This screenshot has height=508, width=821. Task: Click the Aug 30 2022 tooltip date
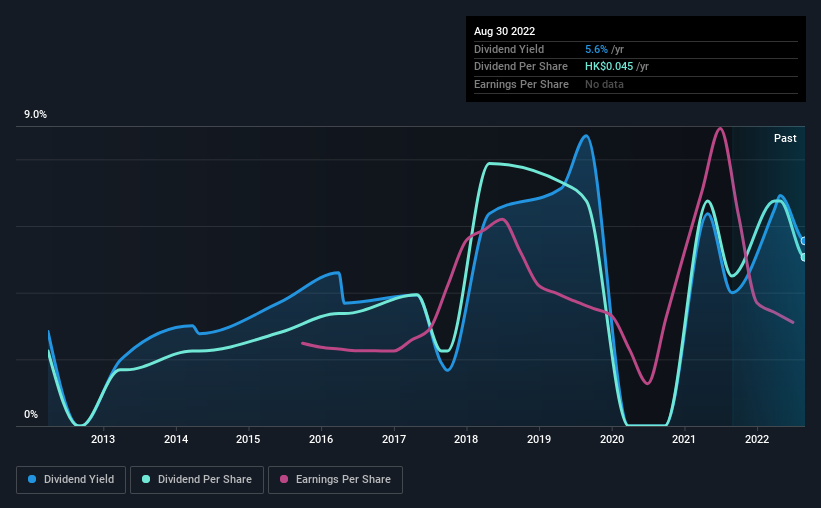tap(504, 31)
